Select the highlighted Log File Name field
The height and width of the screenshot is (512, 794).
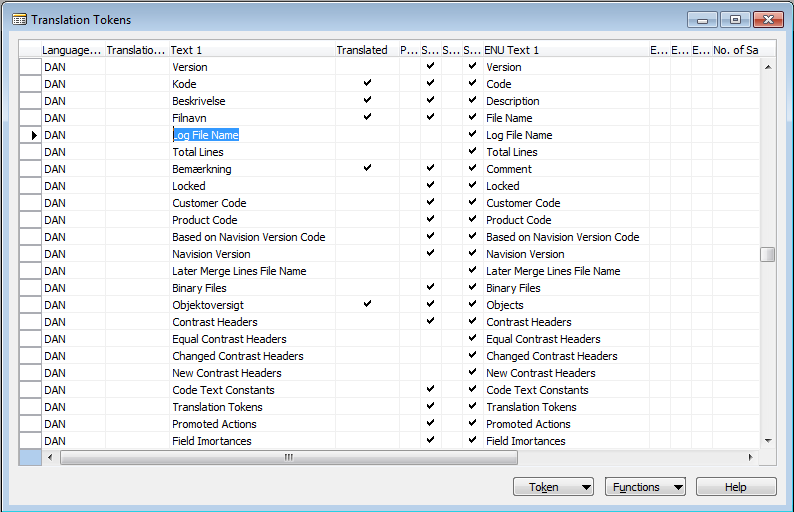pyautogui.click(x=206, y=135)
